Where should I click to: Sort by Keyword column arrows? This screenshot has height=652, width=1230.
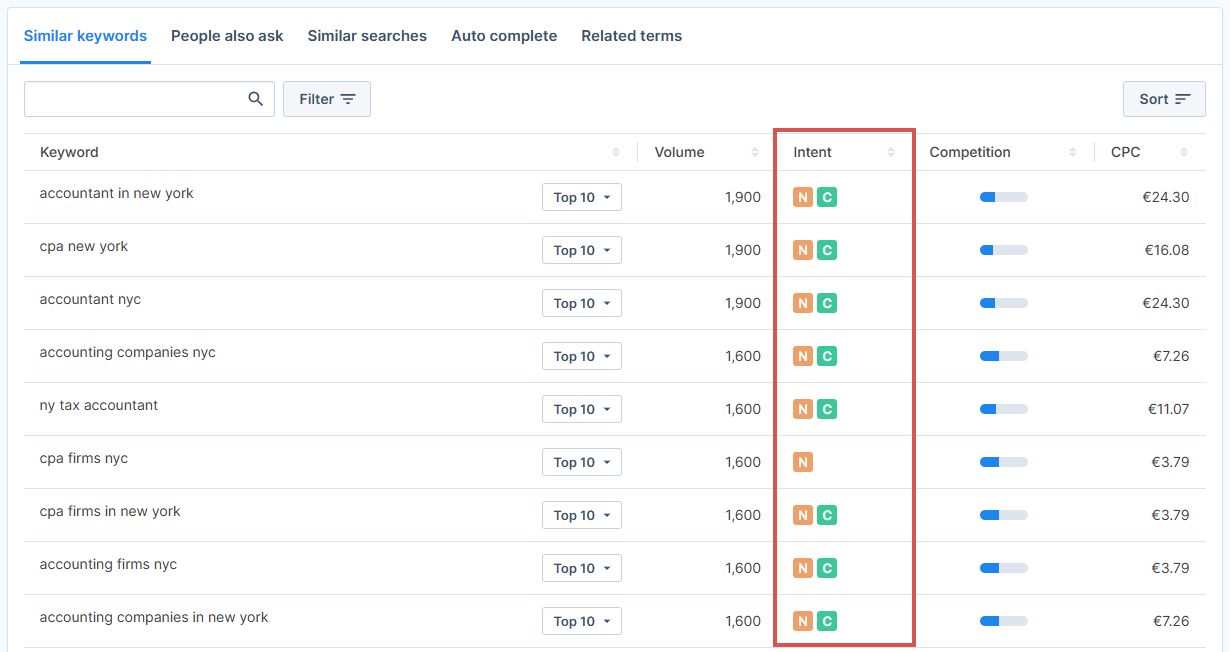coord(616,152)
